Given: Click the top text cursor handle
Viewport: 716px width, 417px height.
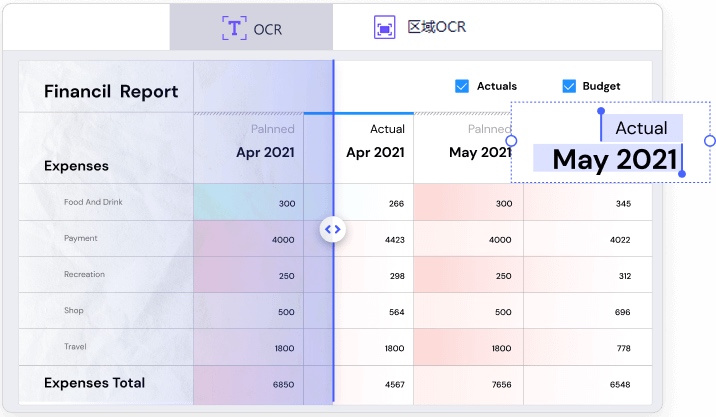Looking at the screenshot, I should [x=600, y=112].
